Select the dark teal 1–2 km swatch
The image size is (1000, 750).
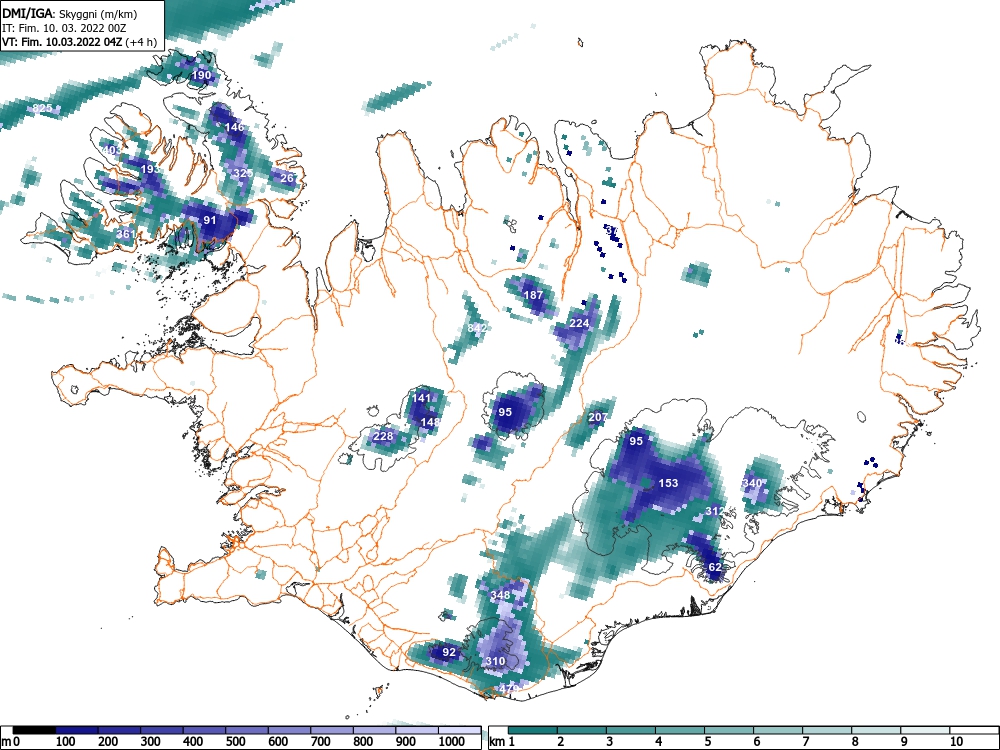(x=533, y=730)
